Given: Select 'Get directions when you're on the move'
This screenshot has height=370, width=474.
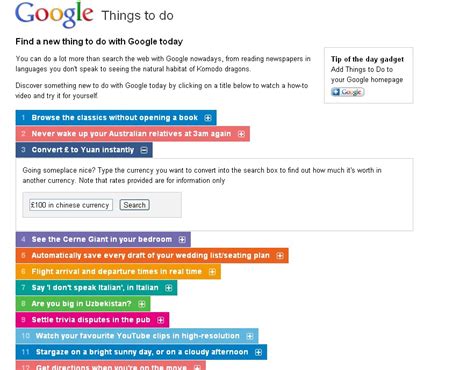Looking at the screenshot, I should pyautogui.click(x=111, y=367).
